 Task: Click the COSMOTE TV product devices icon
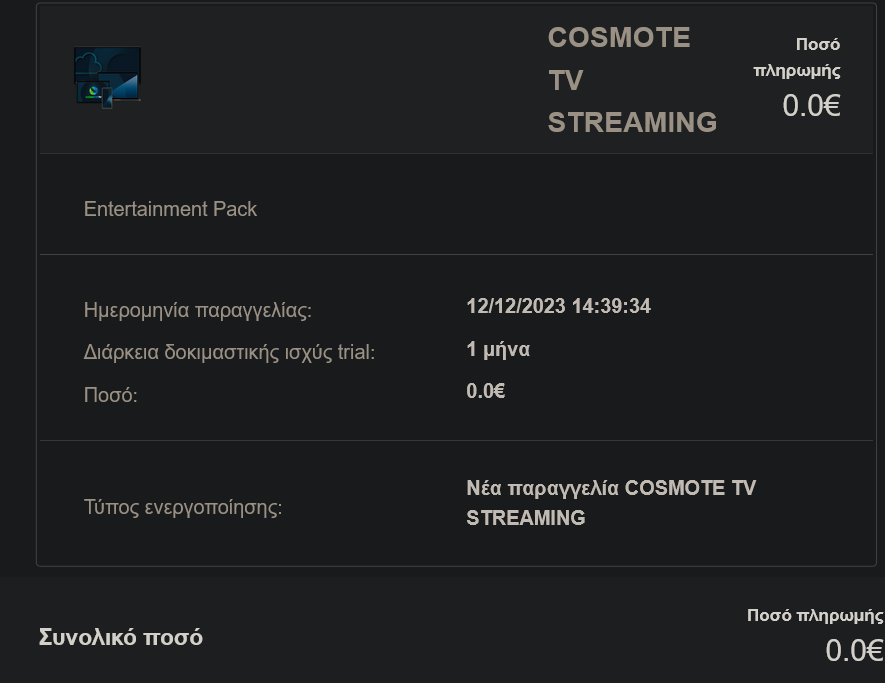click(x=107, y=77)
